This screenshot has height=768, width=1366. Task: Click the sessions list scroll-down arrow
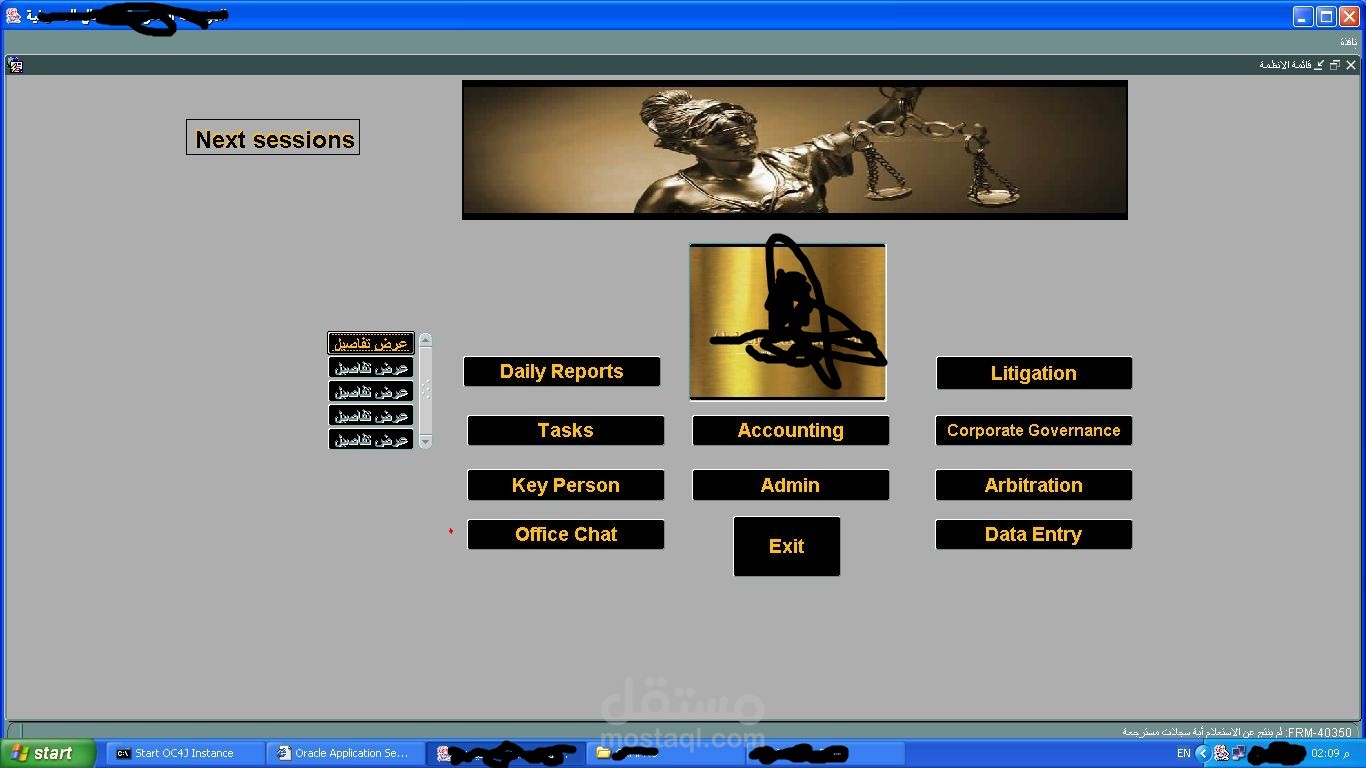pos(425,441)
